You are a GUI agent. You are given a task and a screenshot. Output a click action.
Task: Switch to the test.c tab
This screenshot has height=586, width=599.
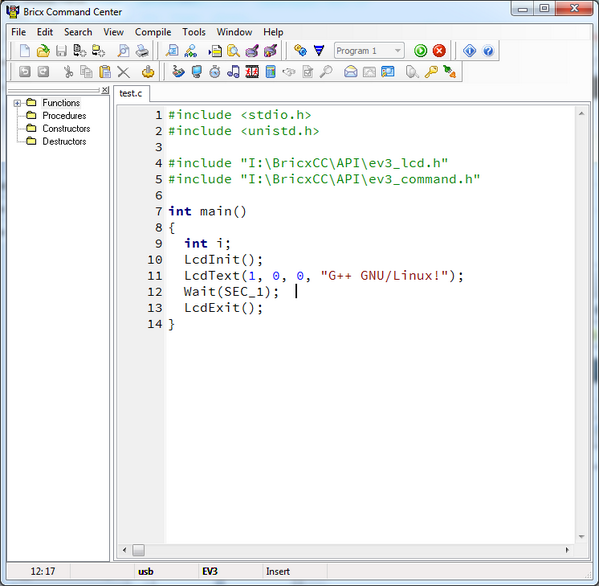(131, 94)
